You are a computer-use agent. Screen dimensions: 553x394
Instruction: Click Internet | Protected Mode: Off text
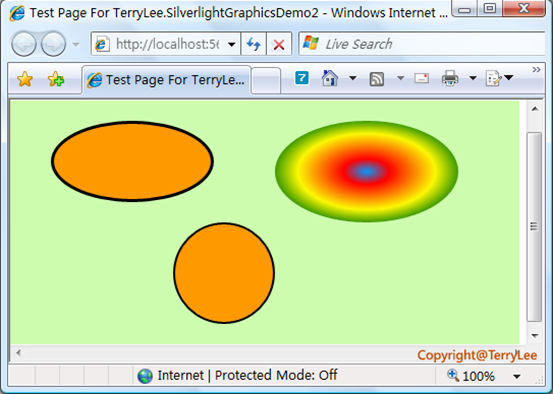click(247, 375)
